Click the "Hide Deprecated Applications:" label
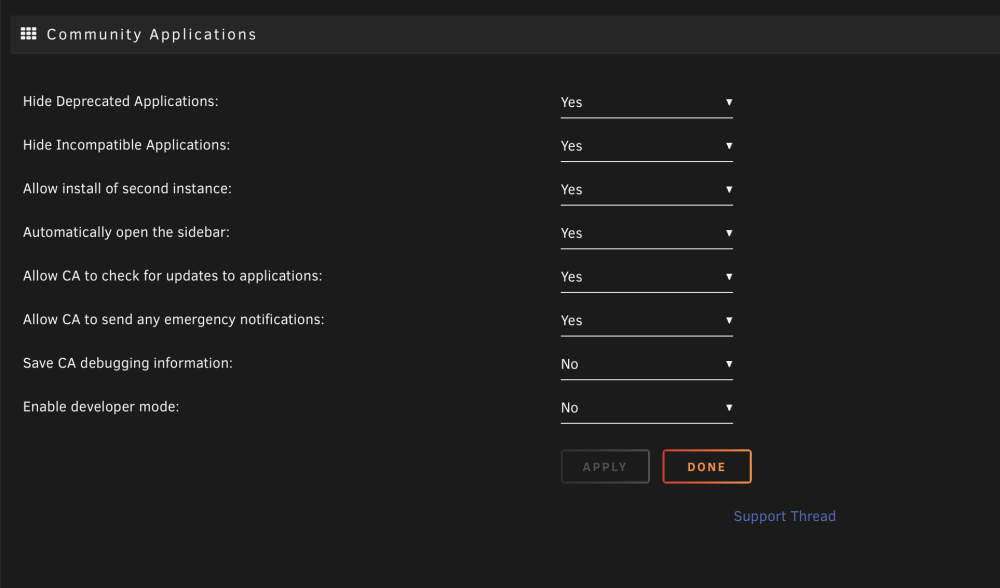This screenshot has width=1000, height=588. (x=121, y=101)
